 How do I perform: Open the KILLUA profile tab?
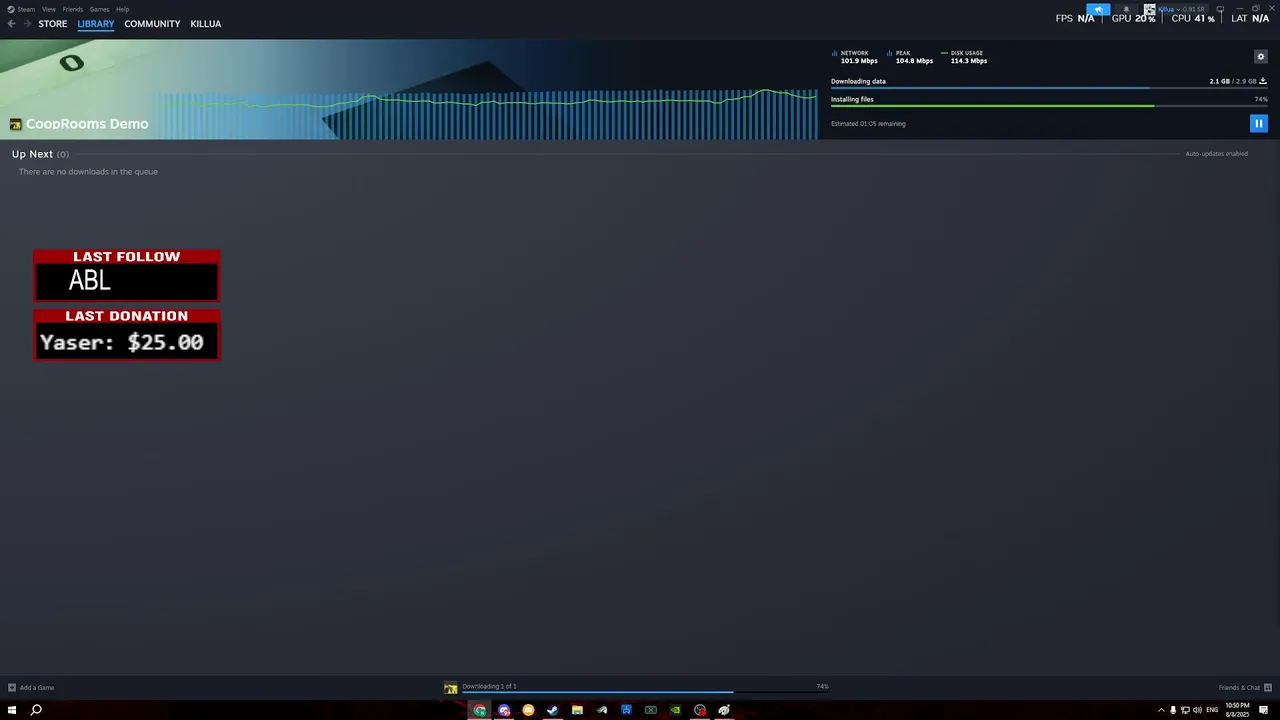(206, 24)
